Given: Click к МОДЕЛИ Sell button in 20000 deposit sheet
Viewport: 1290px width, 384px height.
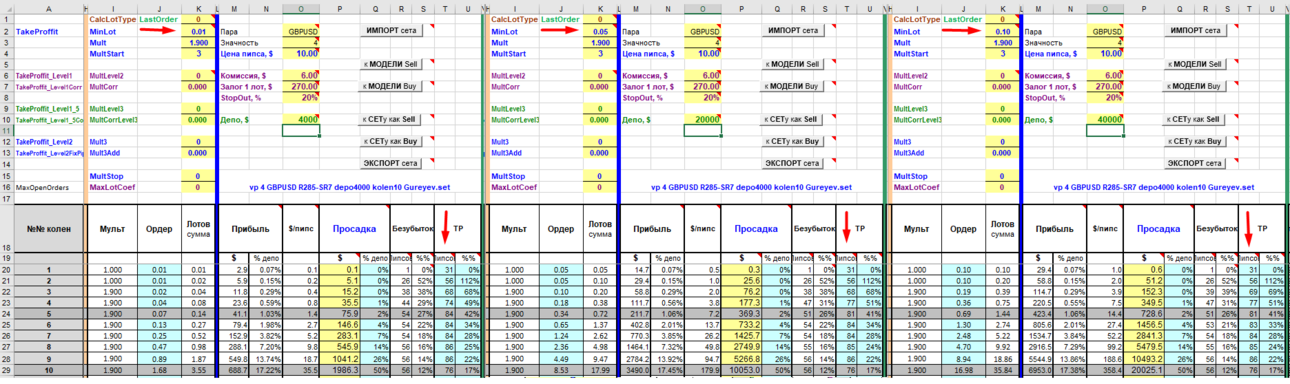Looking at the screenshot, I should click(794, 64).
